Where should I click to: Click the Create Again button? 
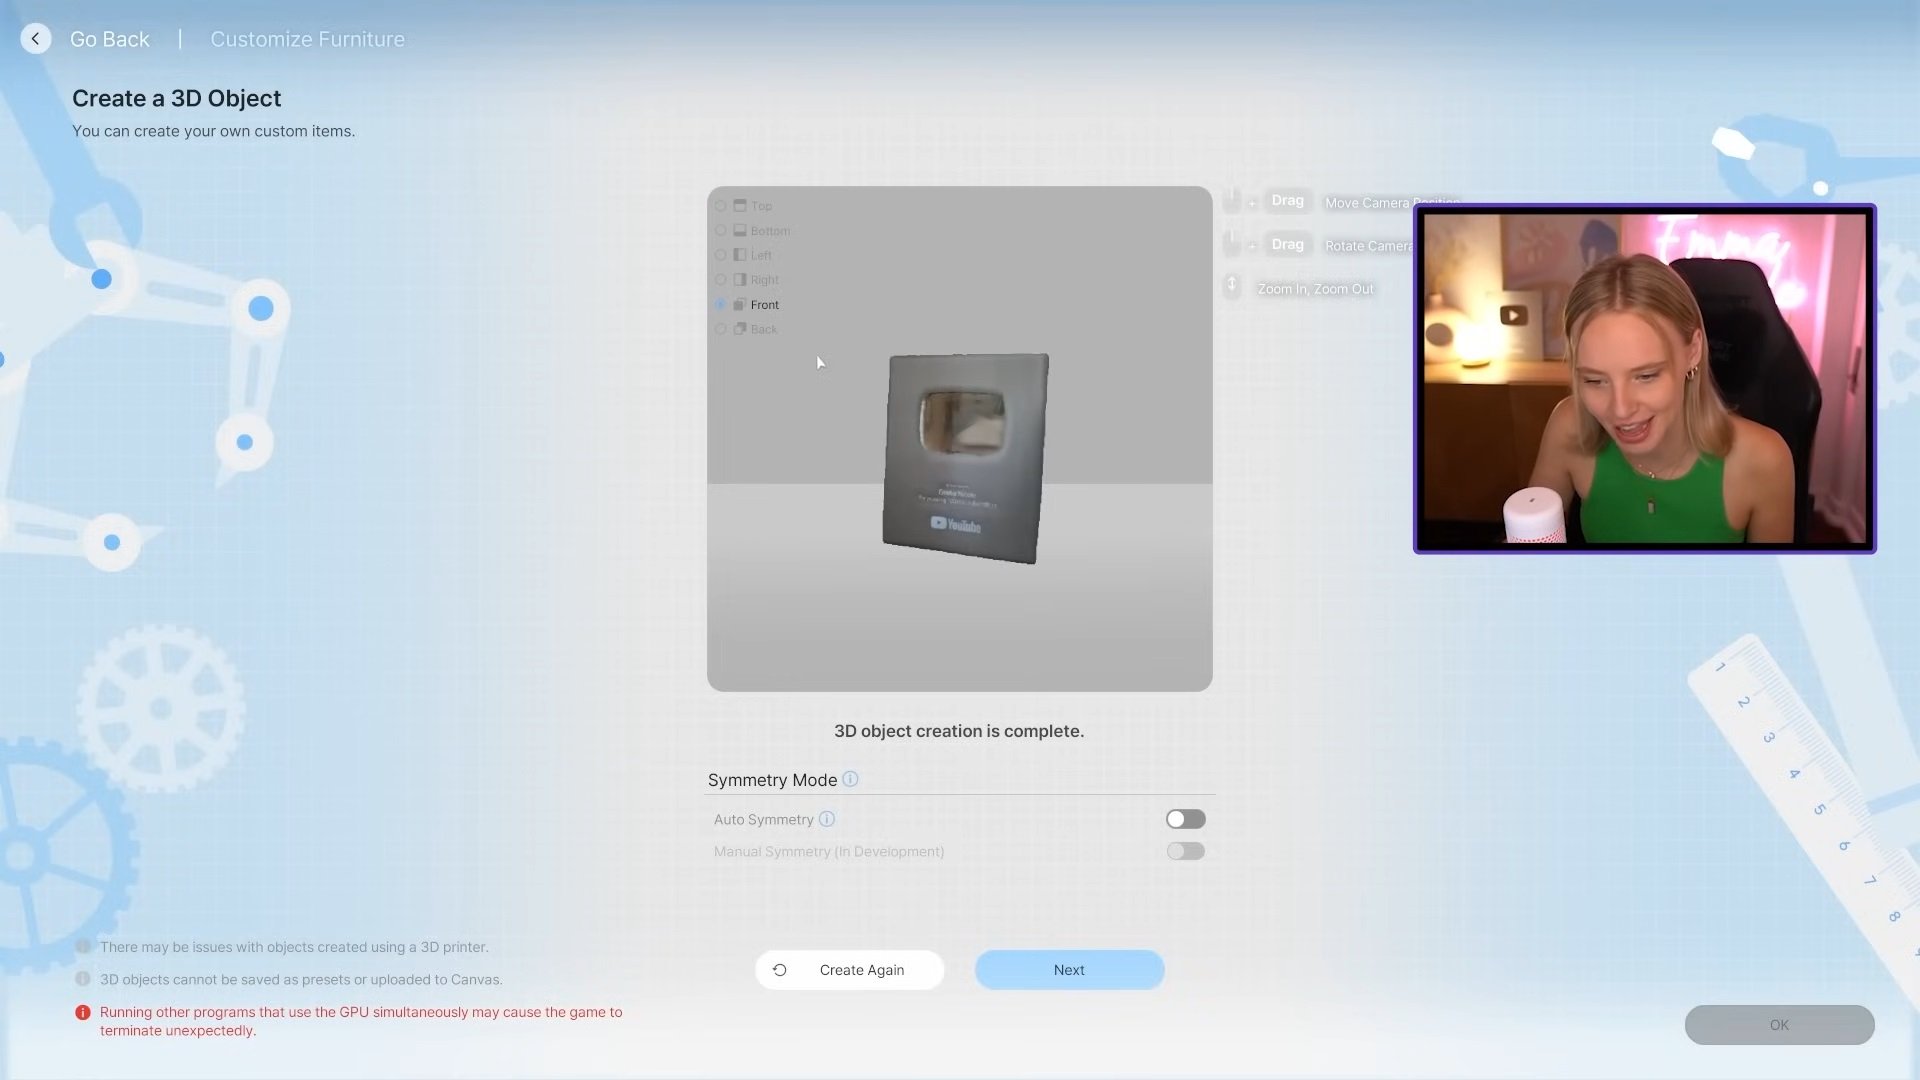click(x=851, y=969)
